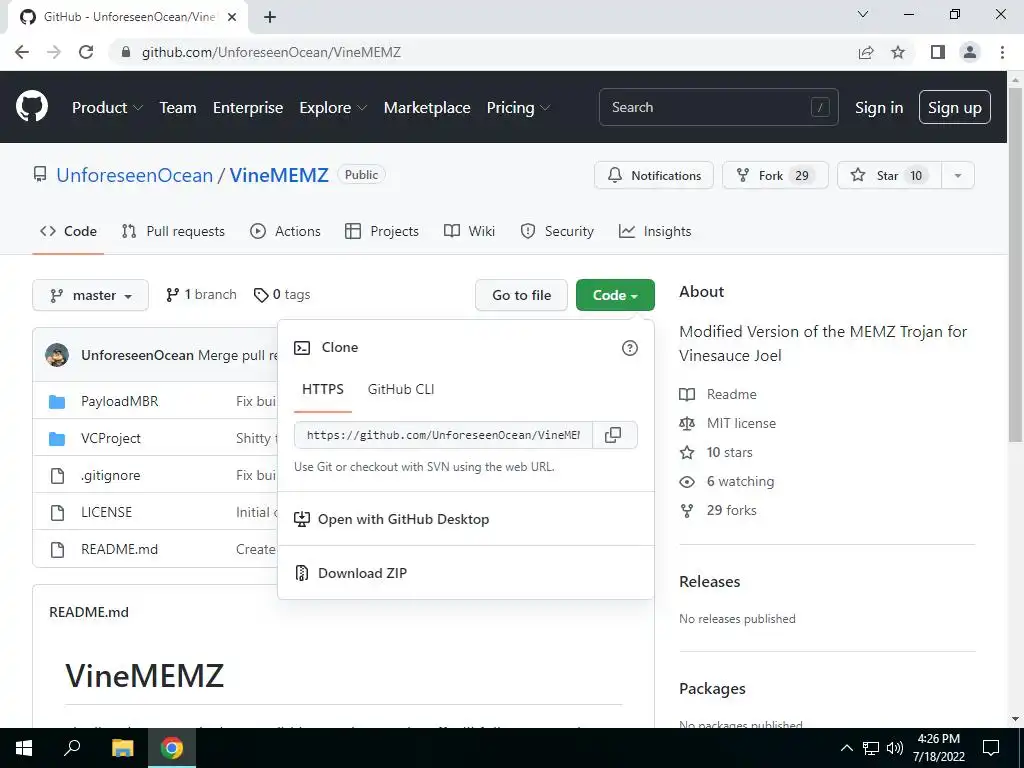Screen dimensions: 1024x768
Task: Open File Explorer from taskbar
Action: [x=123, y=748]
